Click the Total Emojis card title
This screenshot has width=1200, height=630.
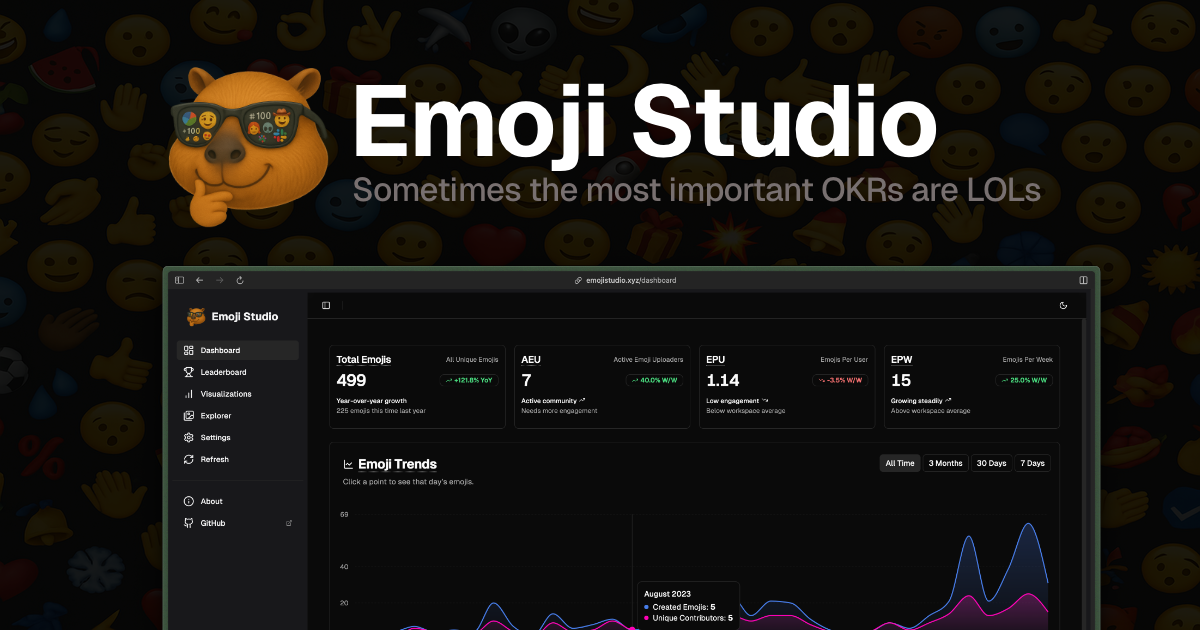[364, 359]
